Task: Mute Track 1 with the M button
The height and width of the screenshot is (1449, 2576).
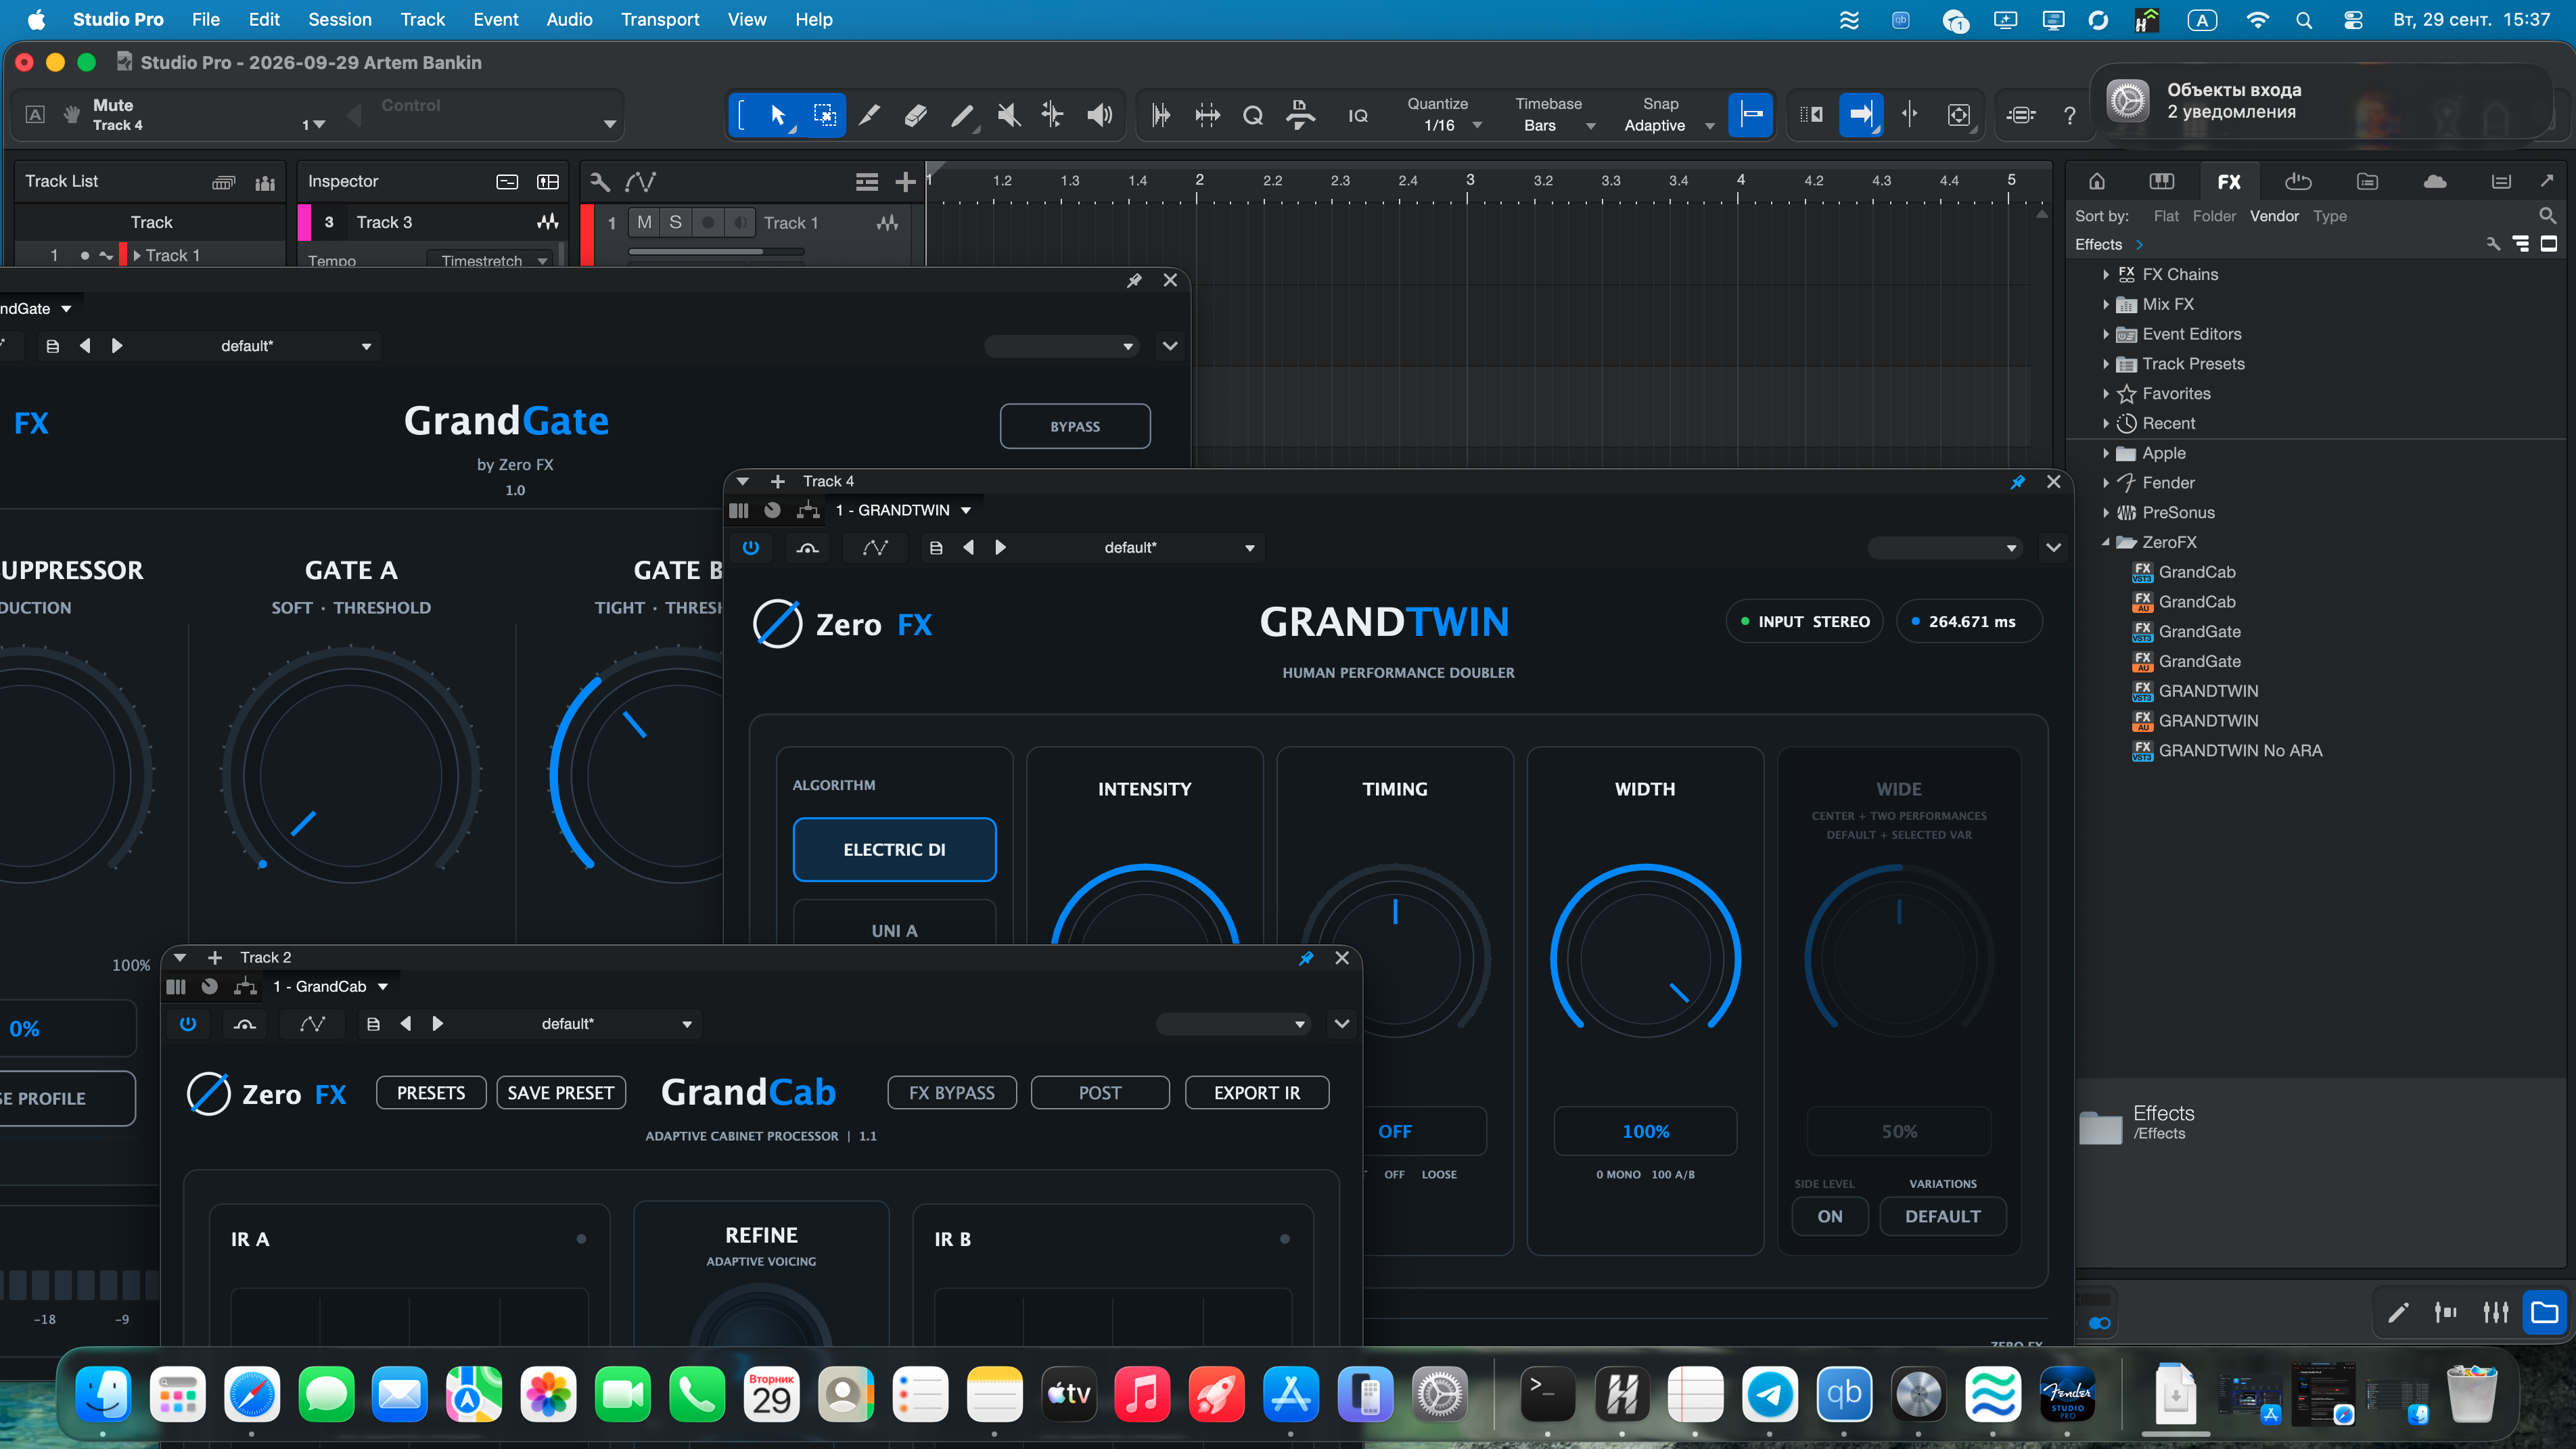Action: pos(644,222)
